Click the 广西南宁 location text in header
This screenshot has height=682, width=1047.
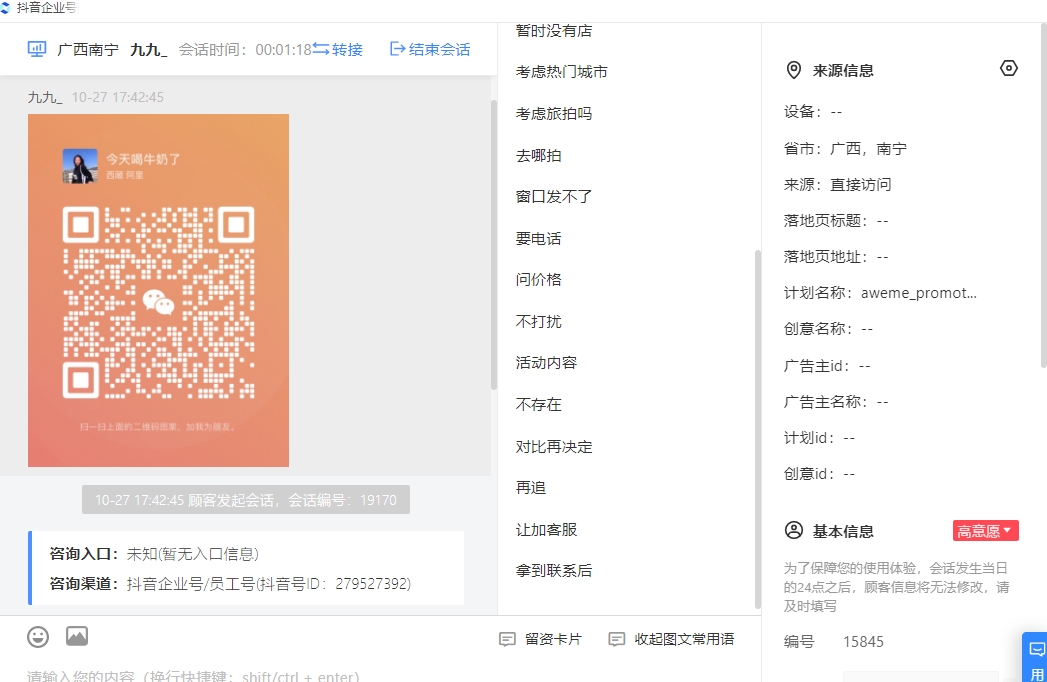(x=88, y=49)
